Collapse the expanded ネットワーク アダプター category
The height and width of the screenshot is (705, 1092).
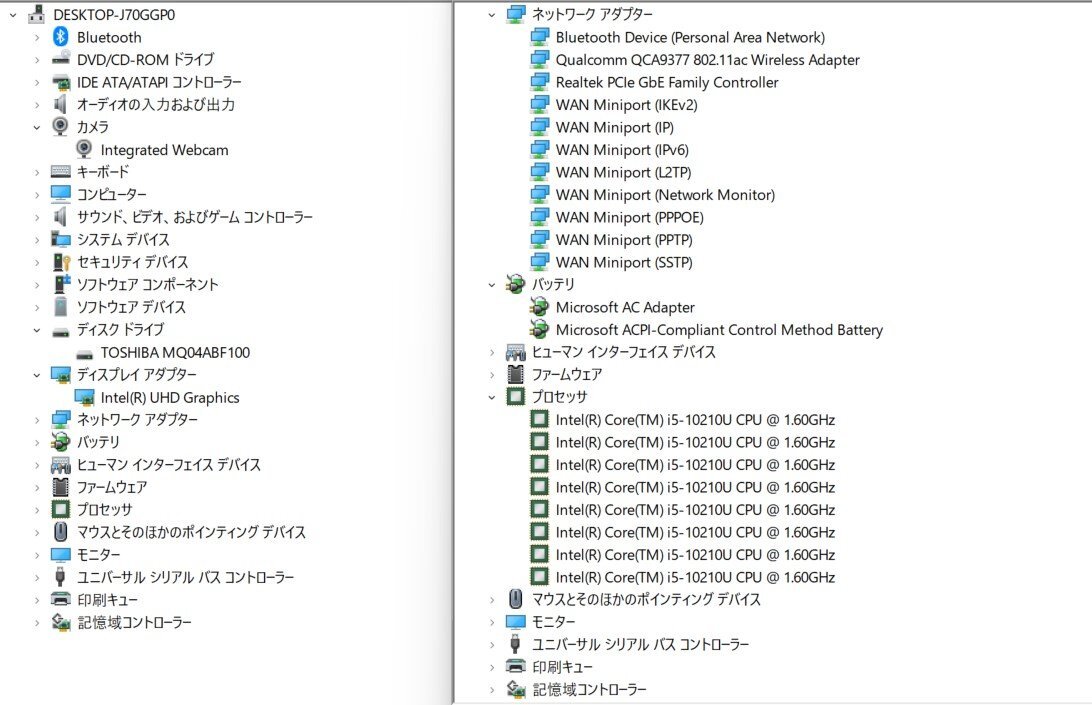click(492, 15)
